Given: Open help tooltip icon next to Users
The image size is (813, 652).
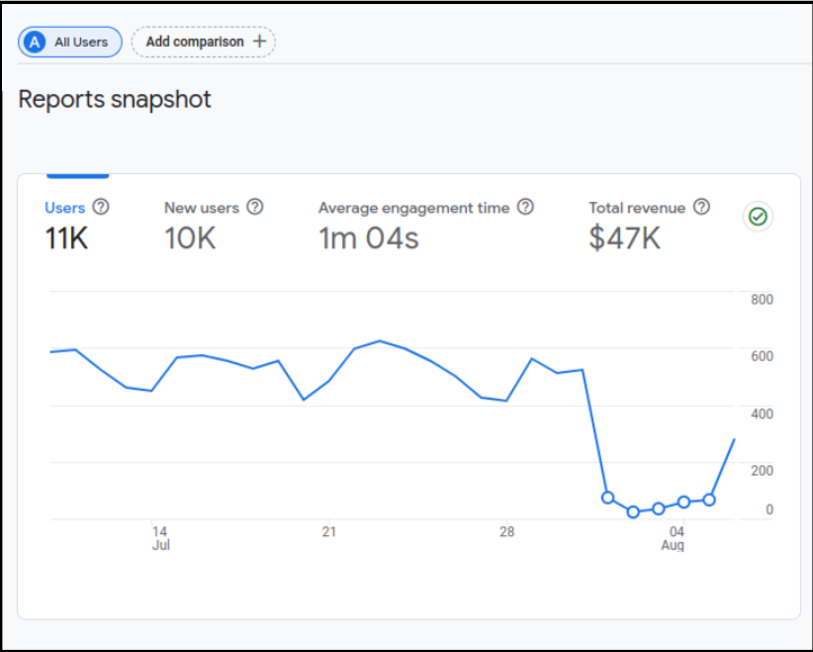Looking at the screenshot, I should 101,207.
